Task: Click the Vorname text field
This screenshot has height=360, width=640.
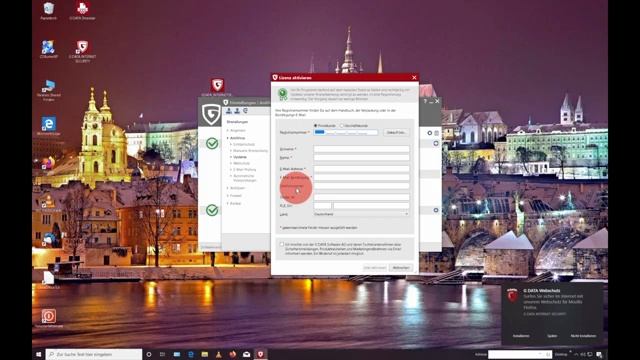Action: (361, 149)
